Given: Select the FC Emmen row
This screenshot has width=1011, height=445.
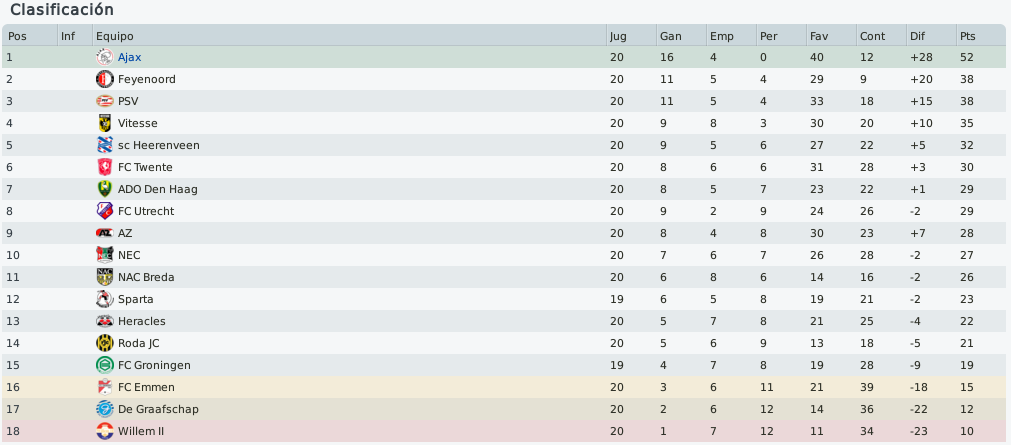Looking at the screenshot, I should click(504, 387).
